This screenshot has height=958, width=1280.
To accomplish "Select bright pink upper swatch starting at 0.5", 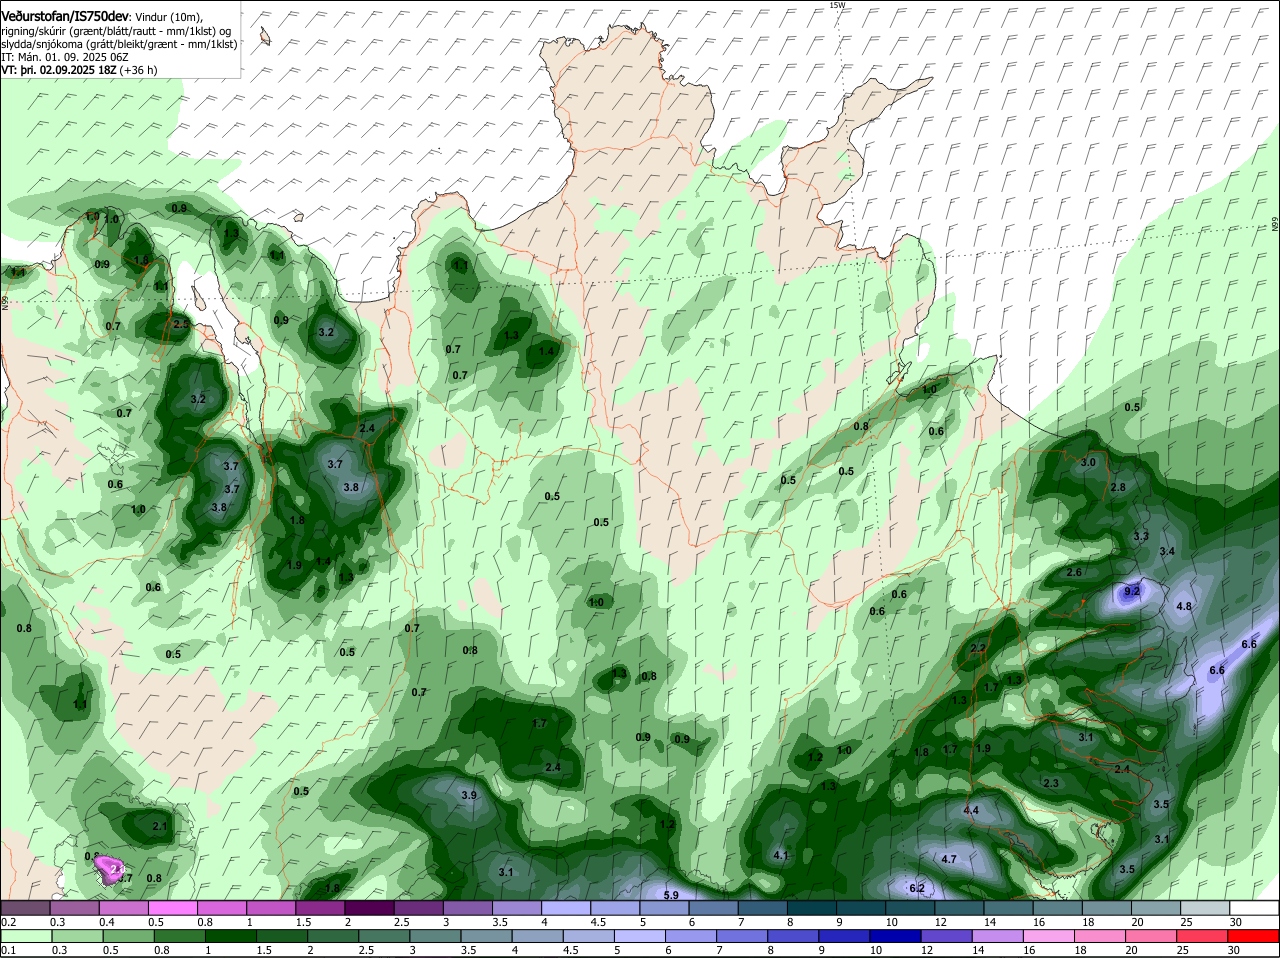I will pyautogui.click(x=172, y=908).
